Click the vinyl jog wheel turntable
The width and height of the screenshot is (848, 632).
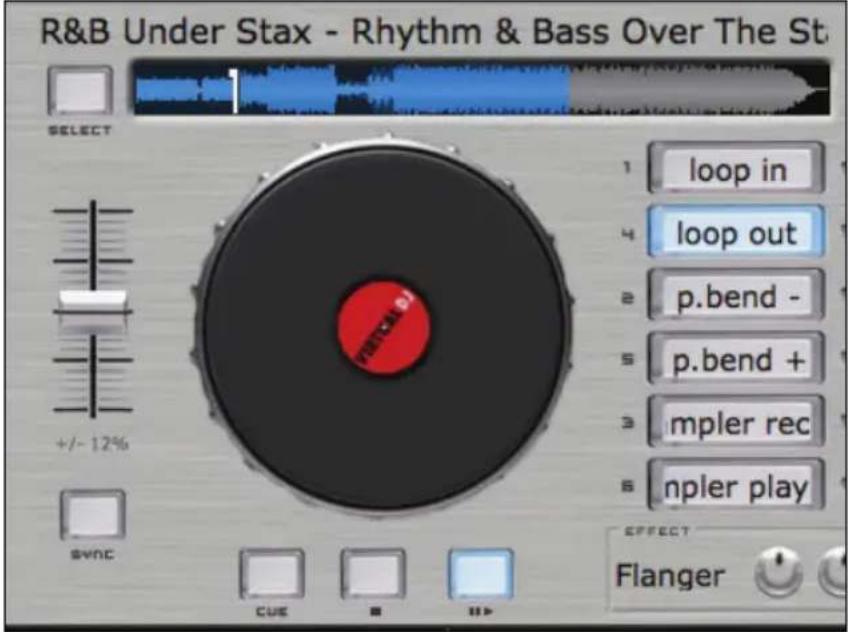[x=382, y=327]
